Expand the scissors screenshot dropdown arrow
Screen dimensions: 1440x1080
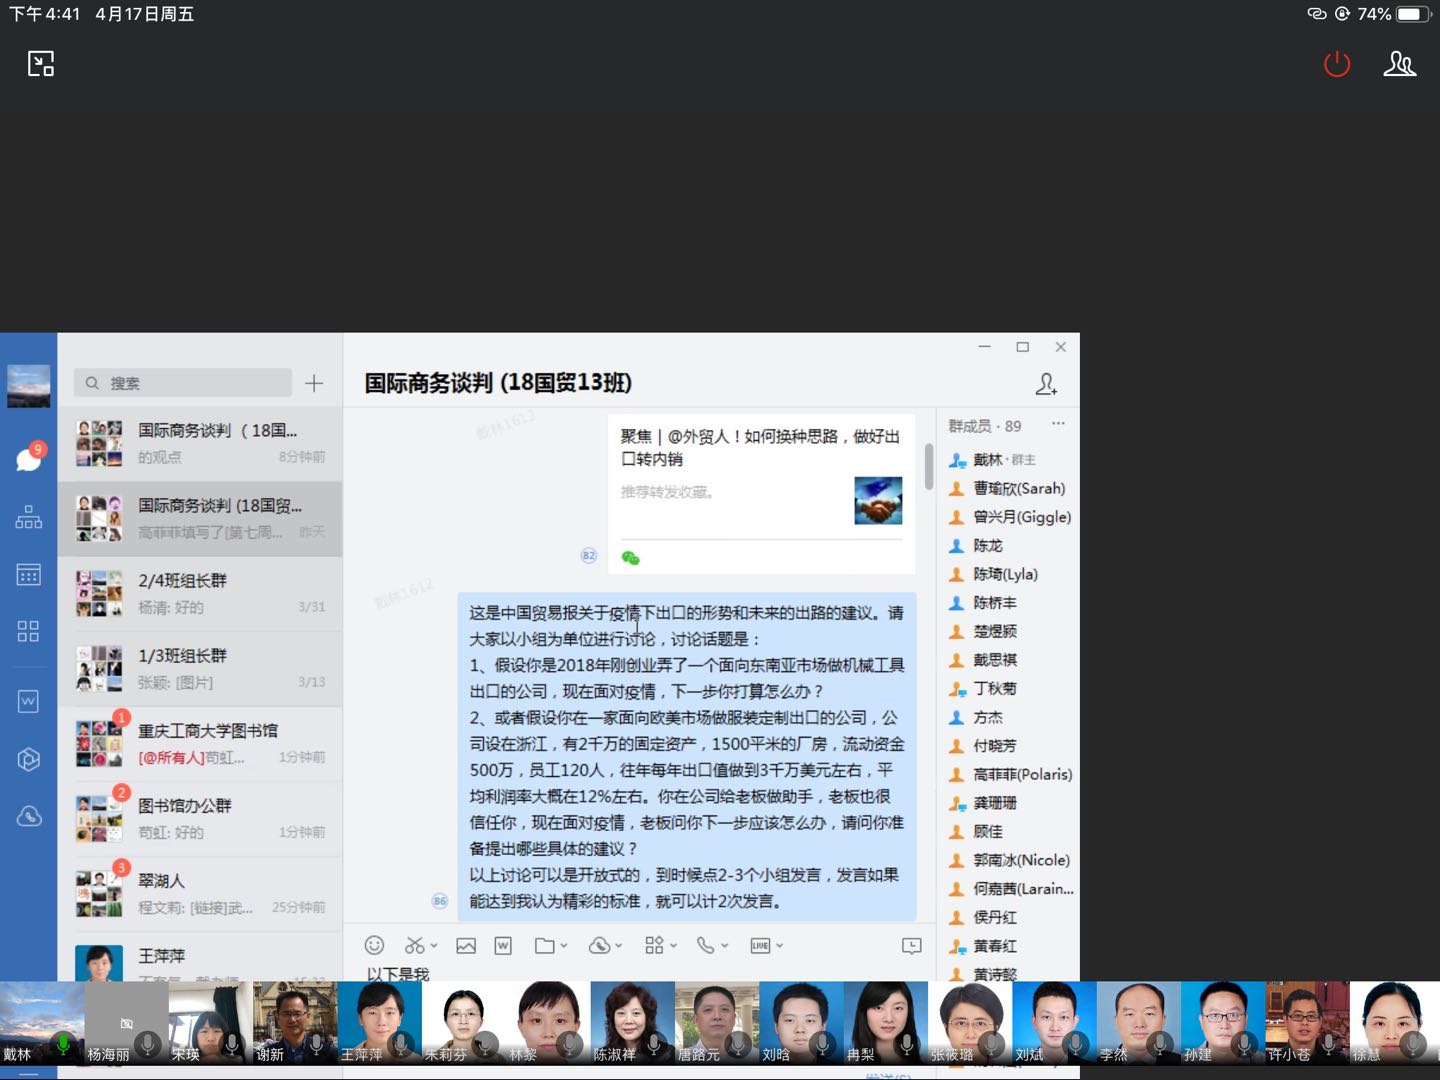pos(434,945)
